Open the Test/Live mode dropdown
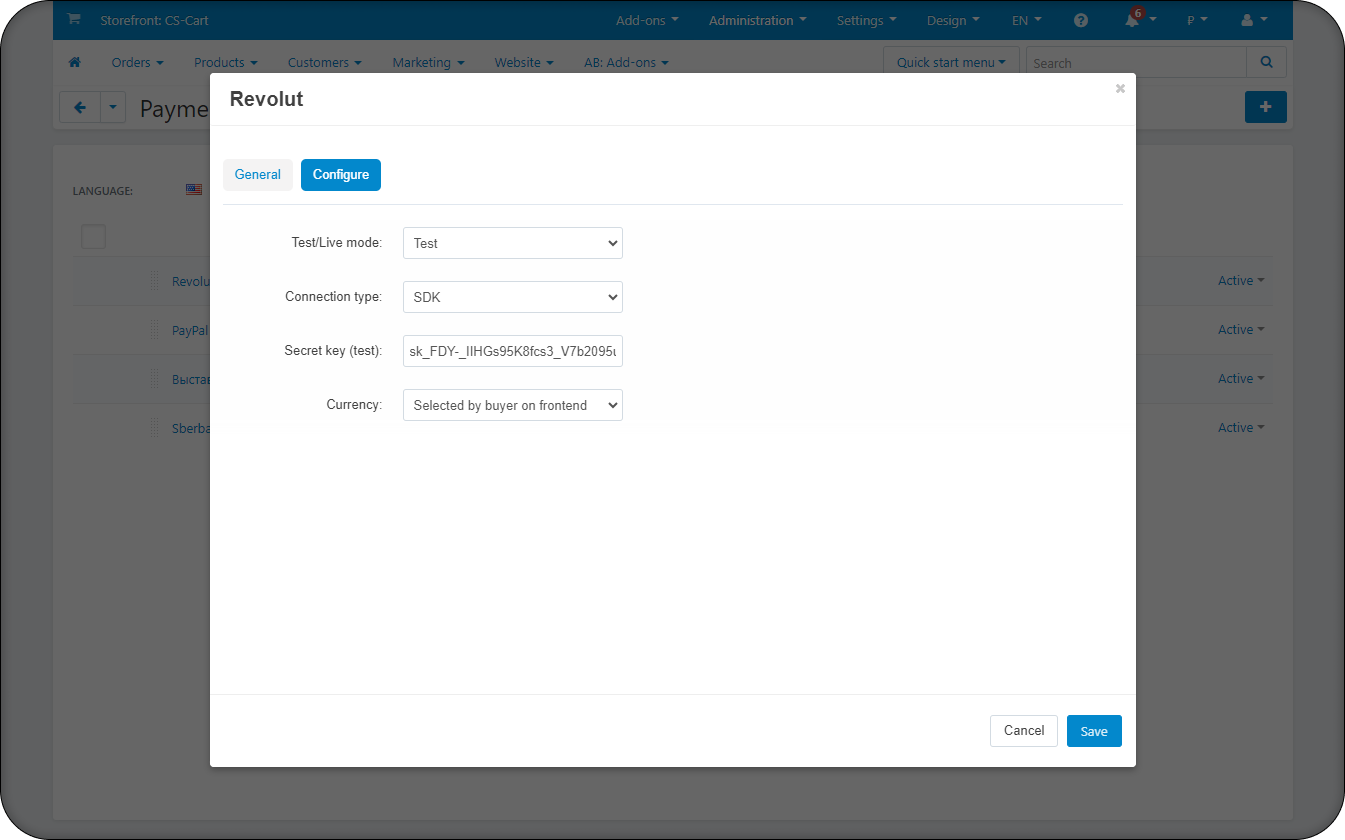Screen dimensions: 1345x840 click(513, 243)
